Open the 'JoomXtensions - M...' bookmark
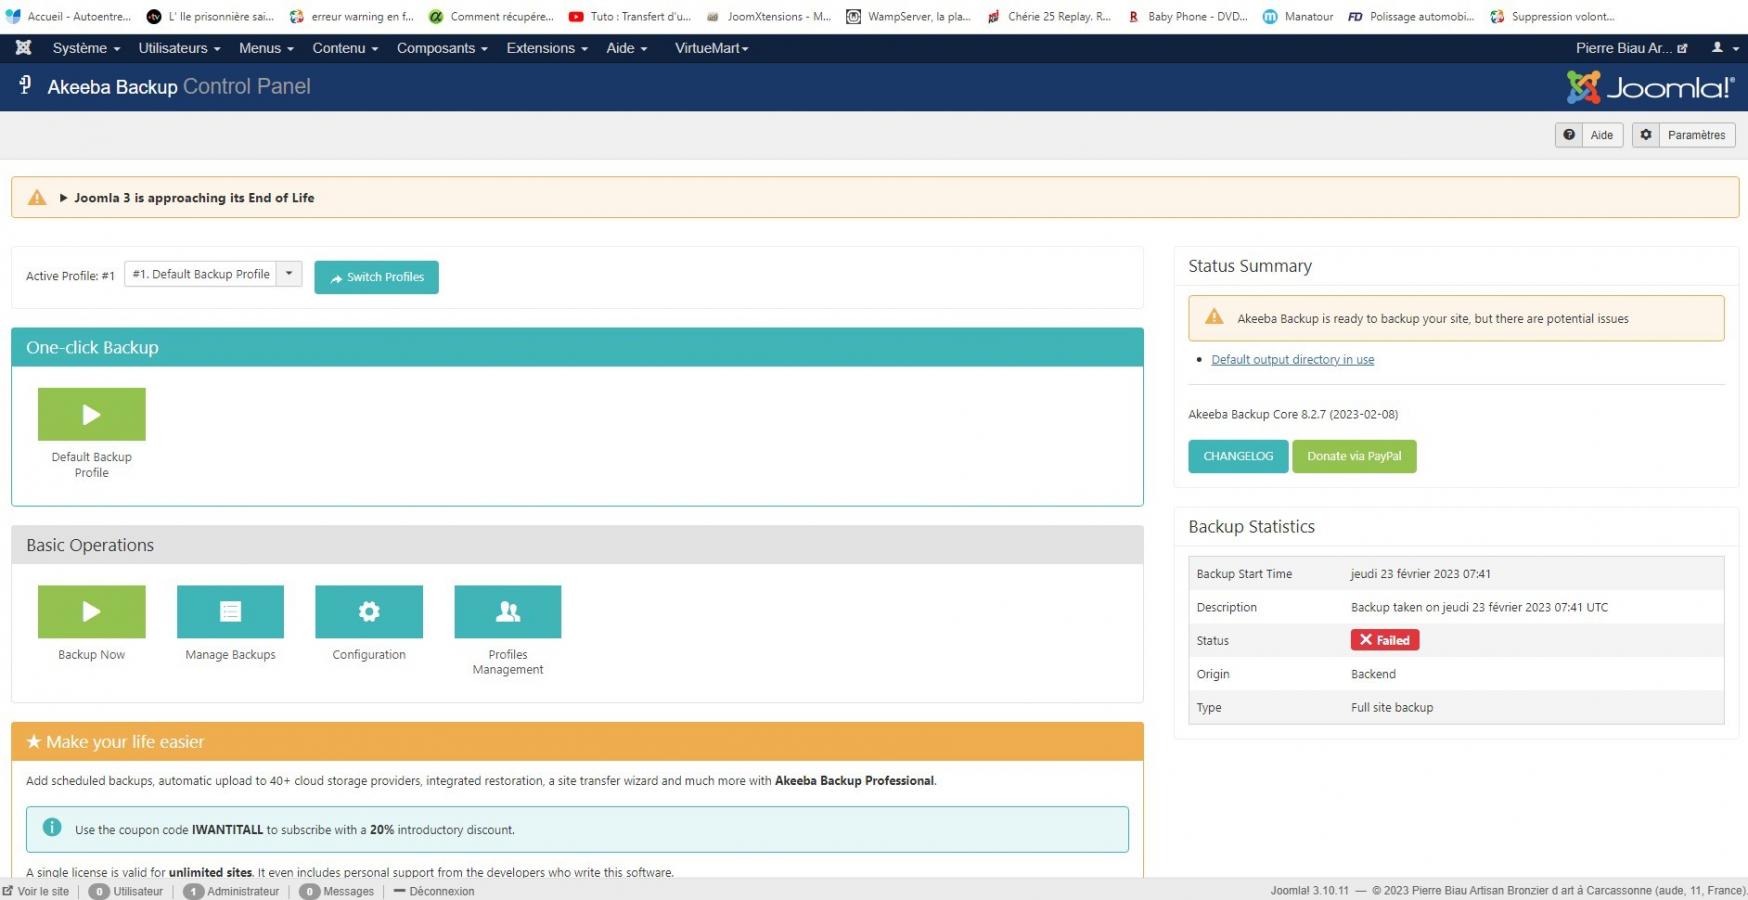Screen dimensions: 1748x900 pos(768,17)
